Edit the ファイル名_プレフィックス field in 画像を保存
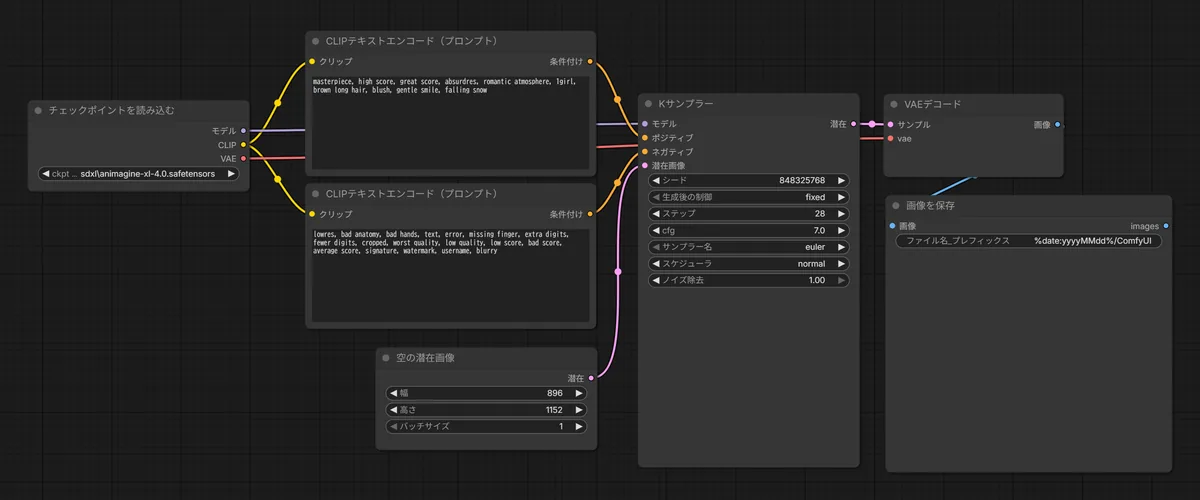Viewport: 1200px width, 500px height. [1028, 242]
